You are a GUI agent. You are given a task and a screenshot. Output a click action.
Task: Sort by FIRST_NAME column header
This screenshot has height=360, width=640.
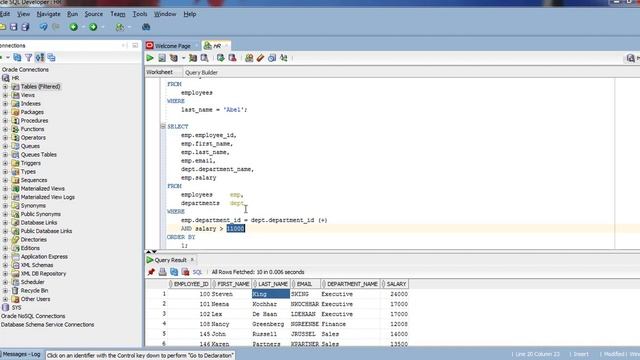tap(231, 284)
